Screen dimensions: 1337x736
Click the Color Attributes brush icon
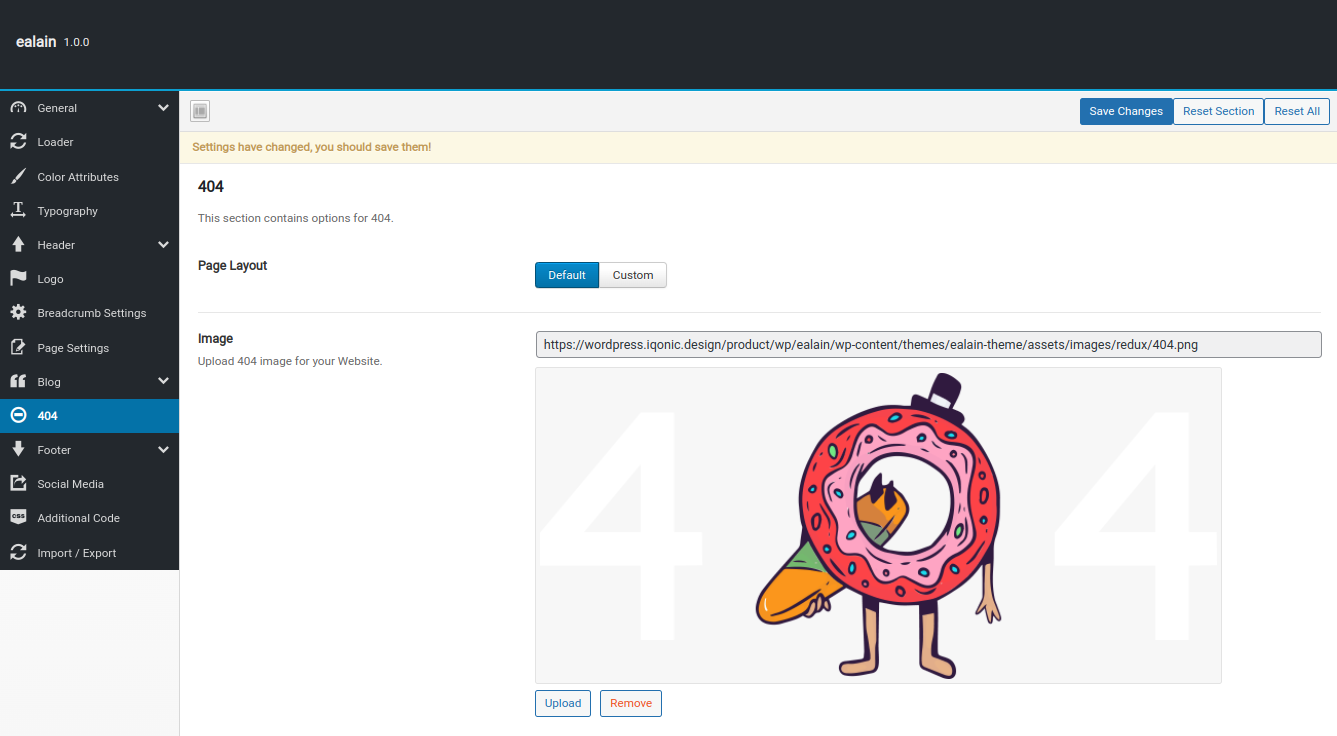[x=18, y=177]
